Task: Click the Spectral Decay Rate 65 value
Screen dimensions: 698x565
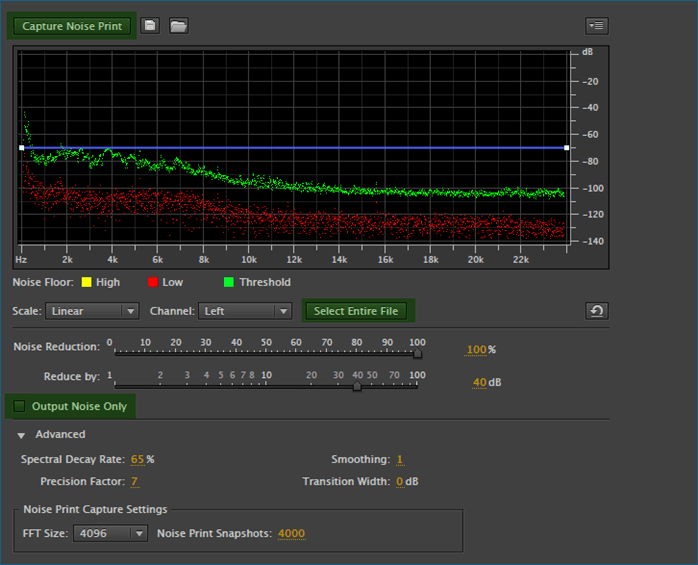Action: 137,460
